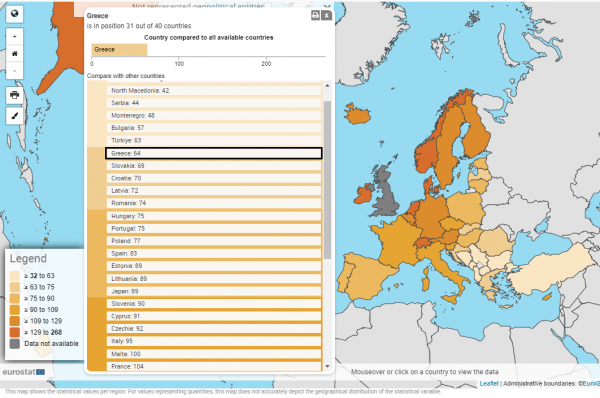
Task: Click the eurostat logo
Action: (x=24, y=372)
